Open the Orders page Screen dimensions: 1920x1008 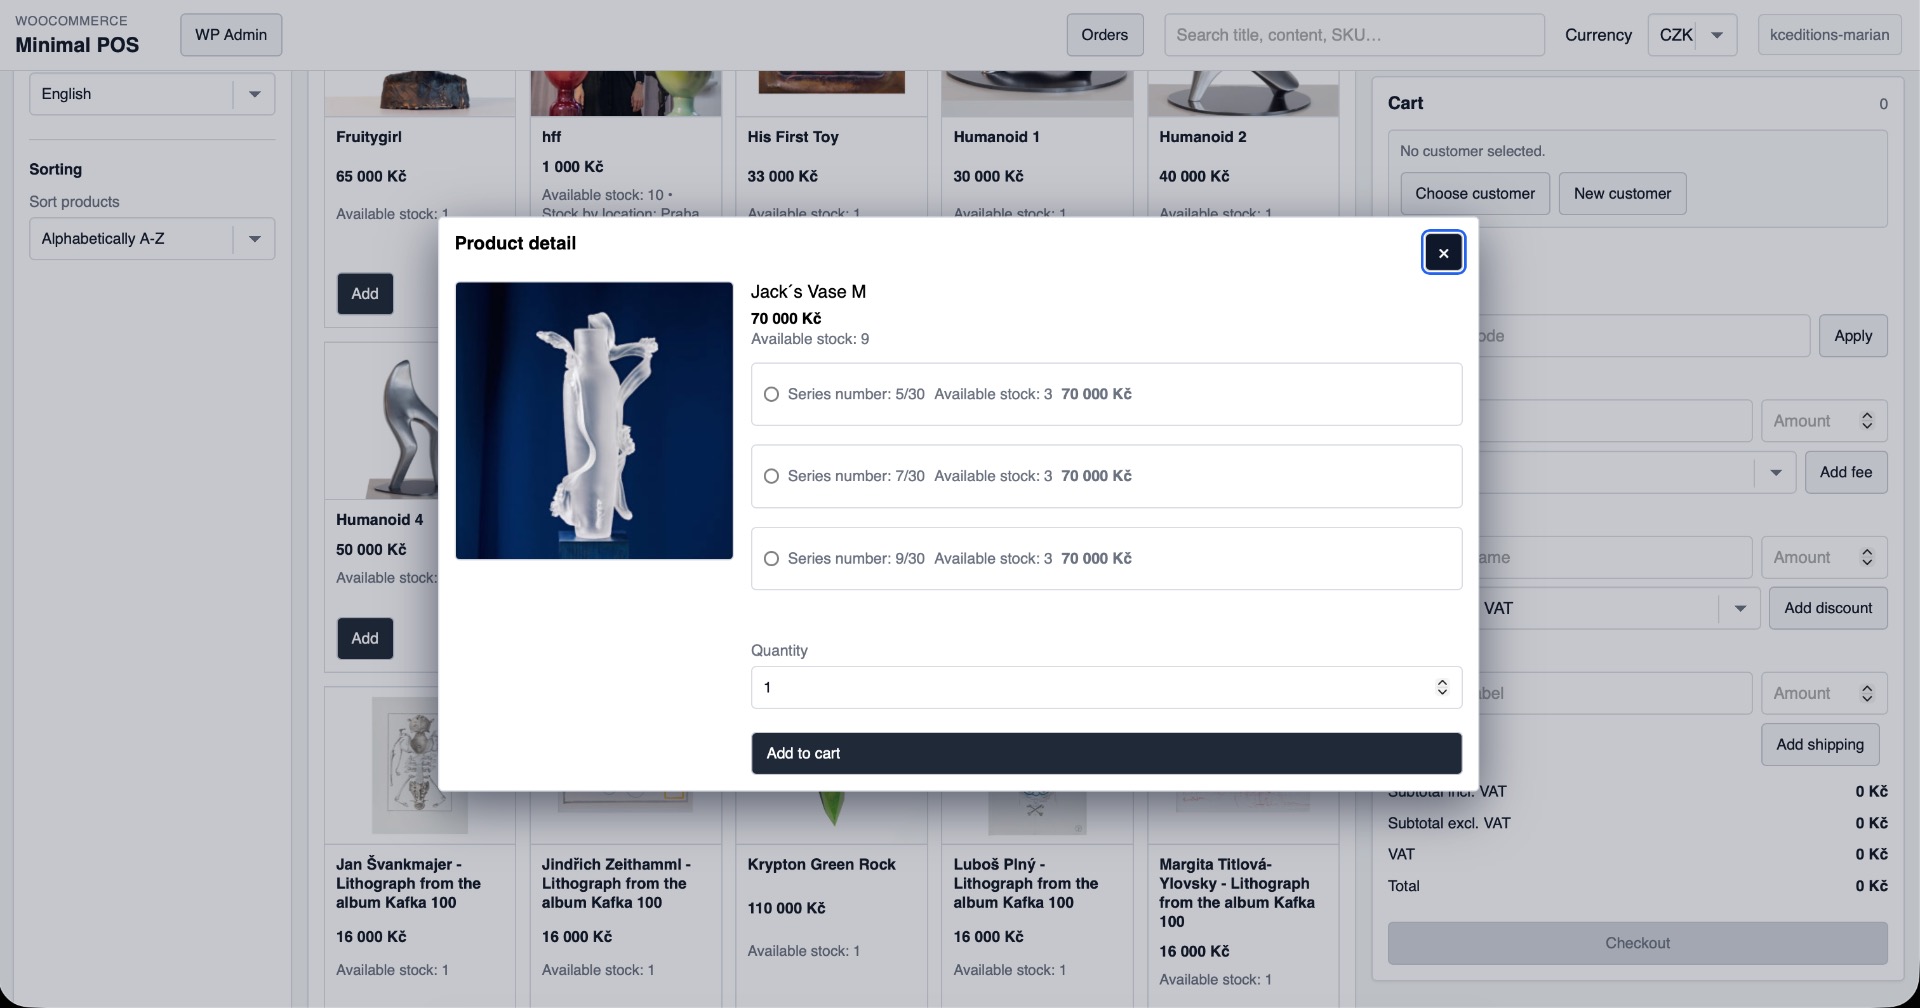[1104, 35]
